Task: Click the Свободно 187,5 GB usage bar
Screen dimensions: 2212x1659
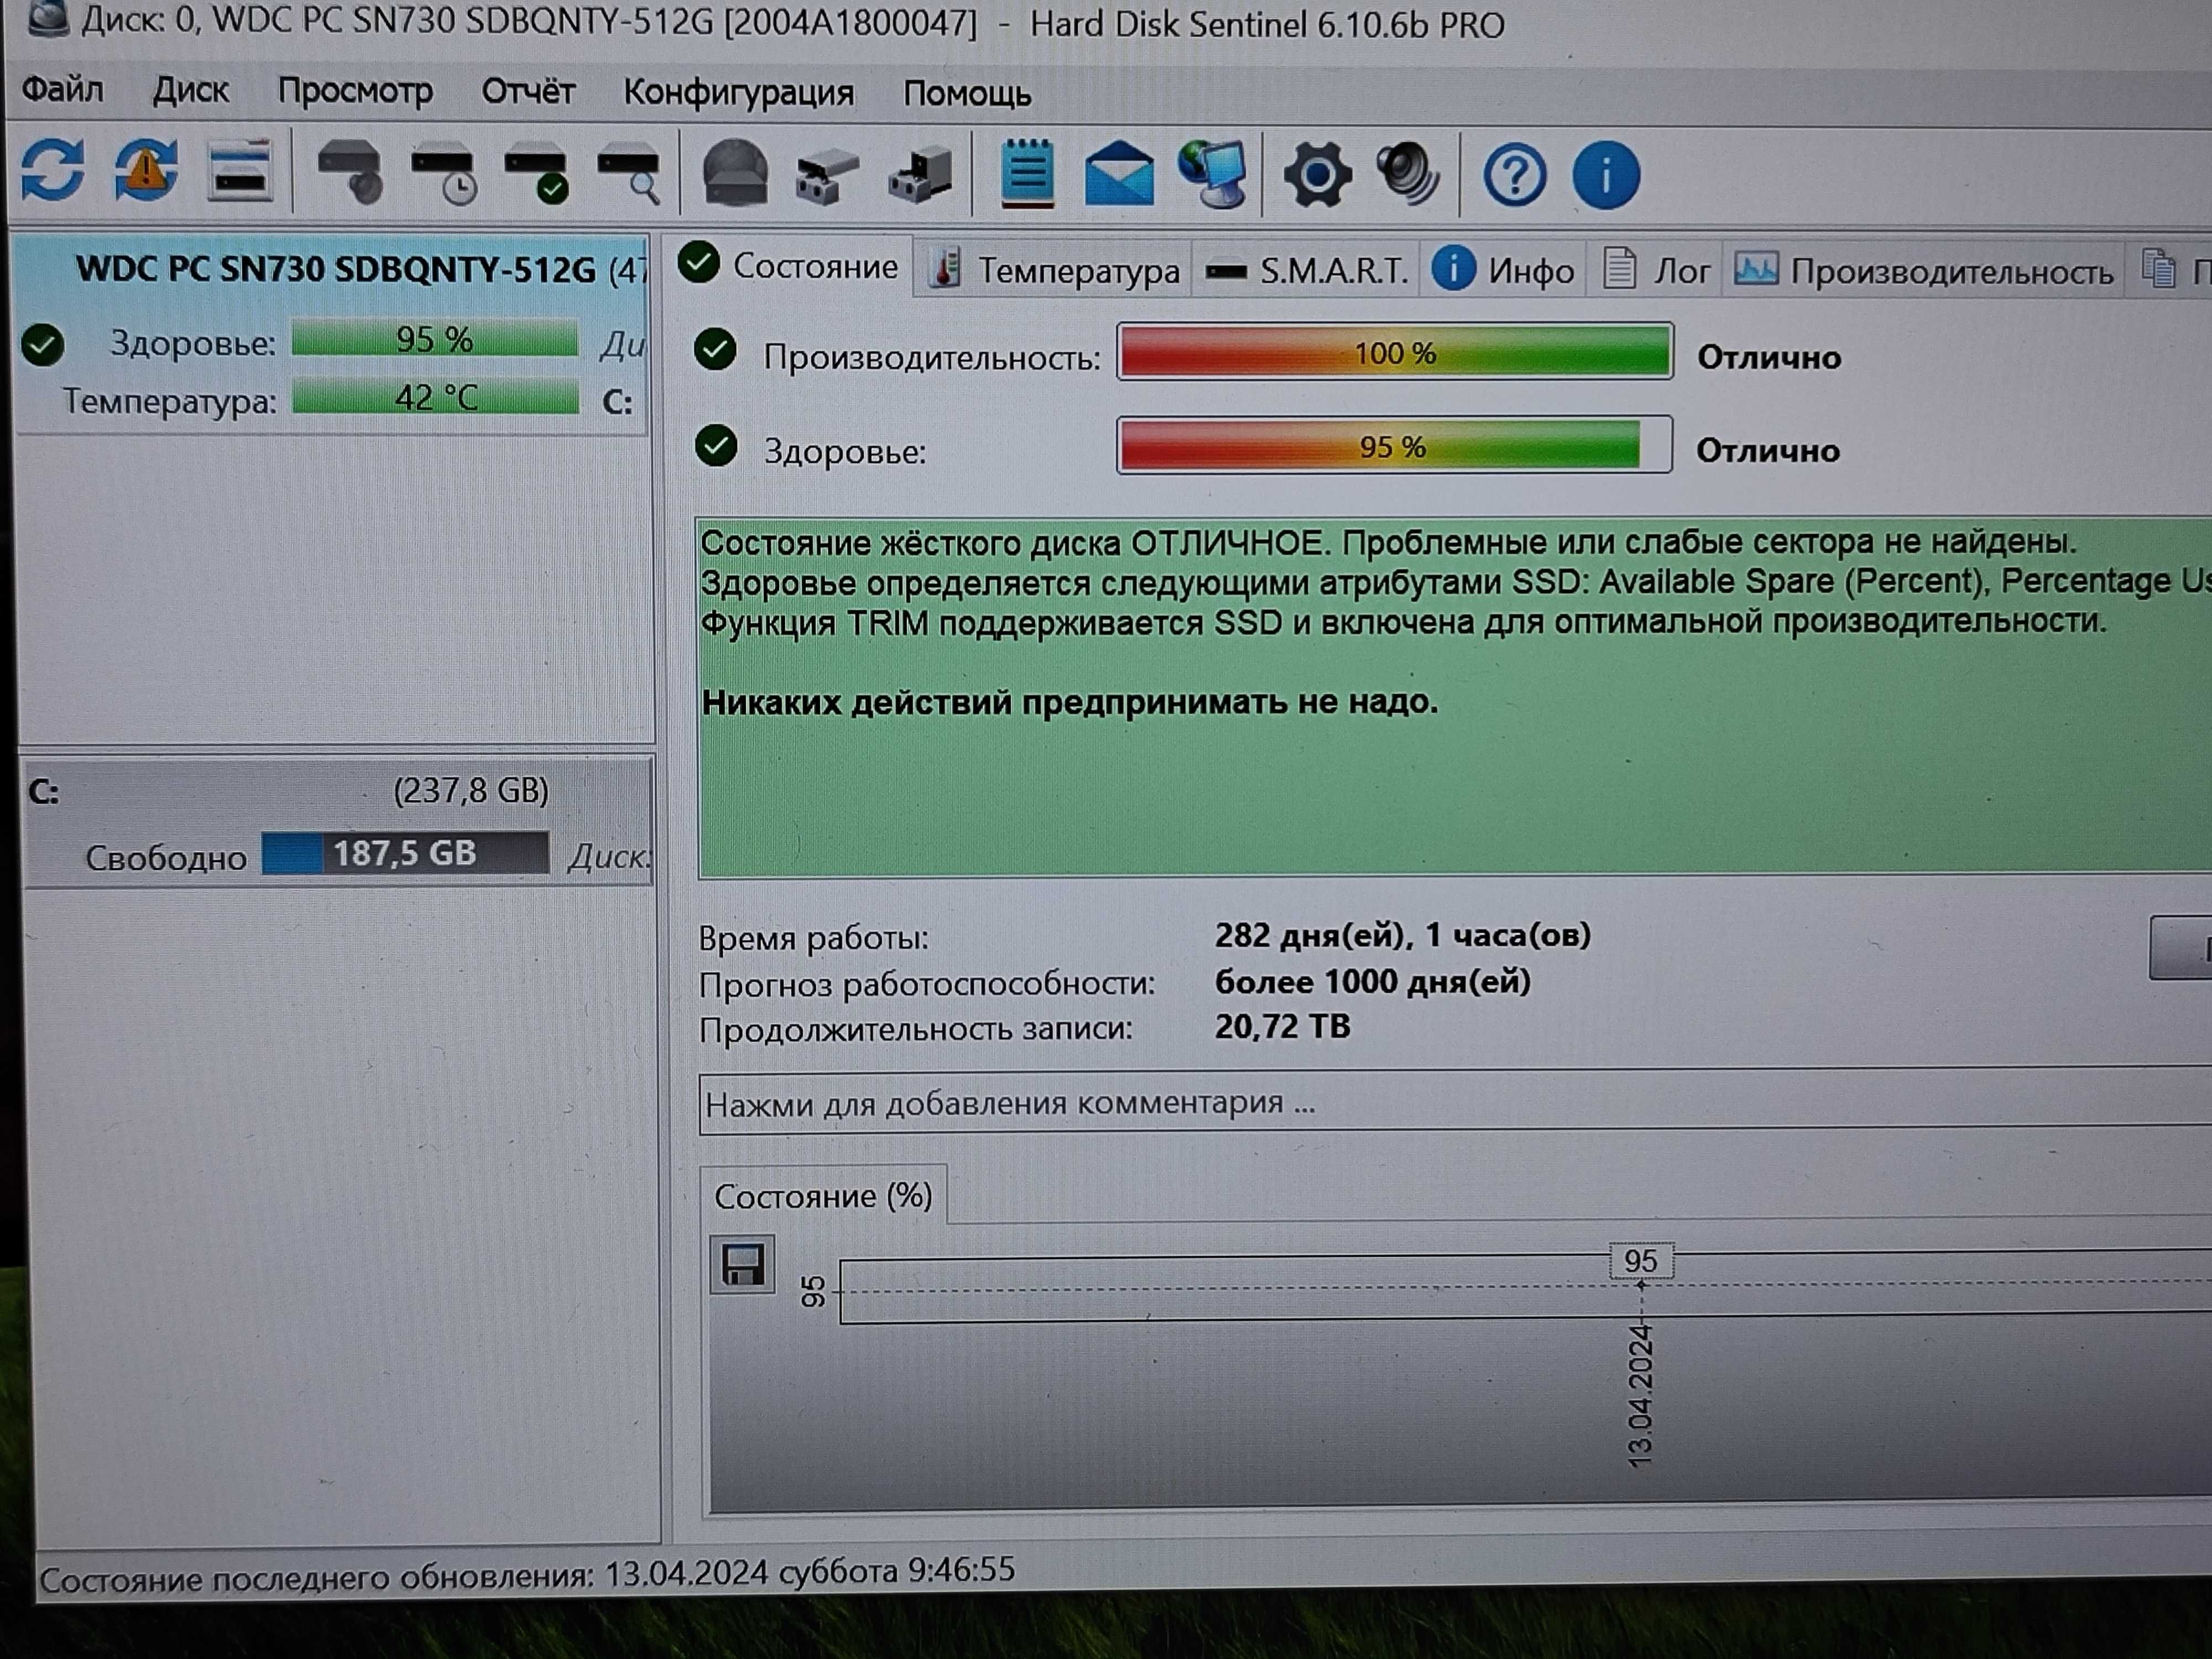Action: tap(405, 853)
